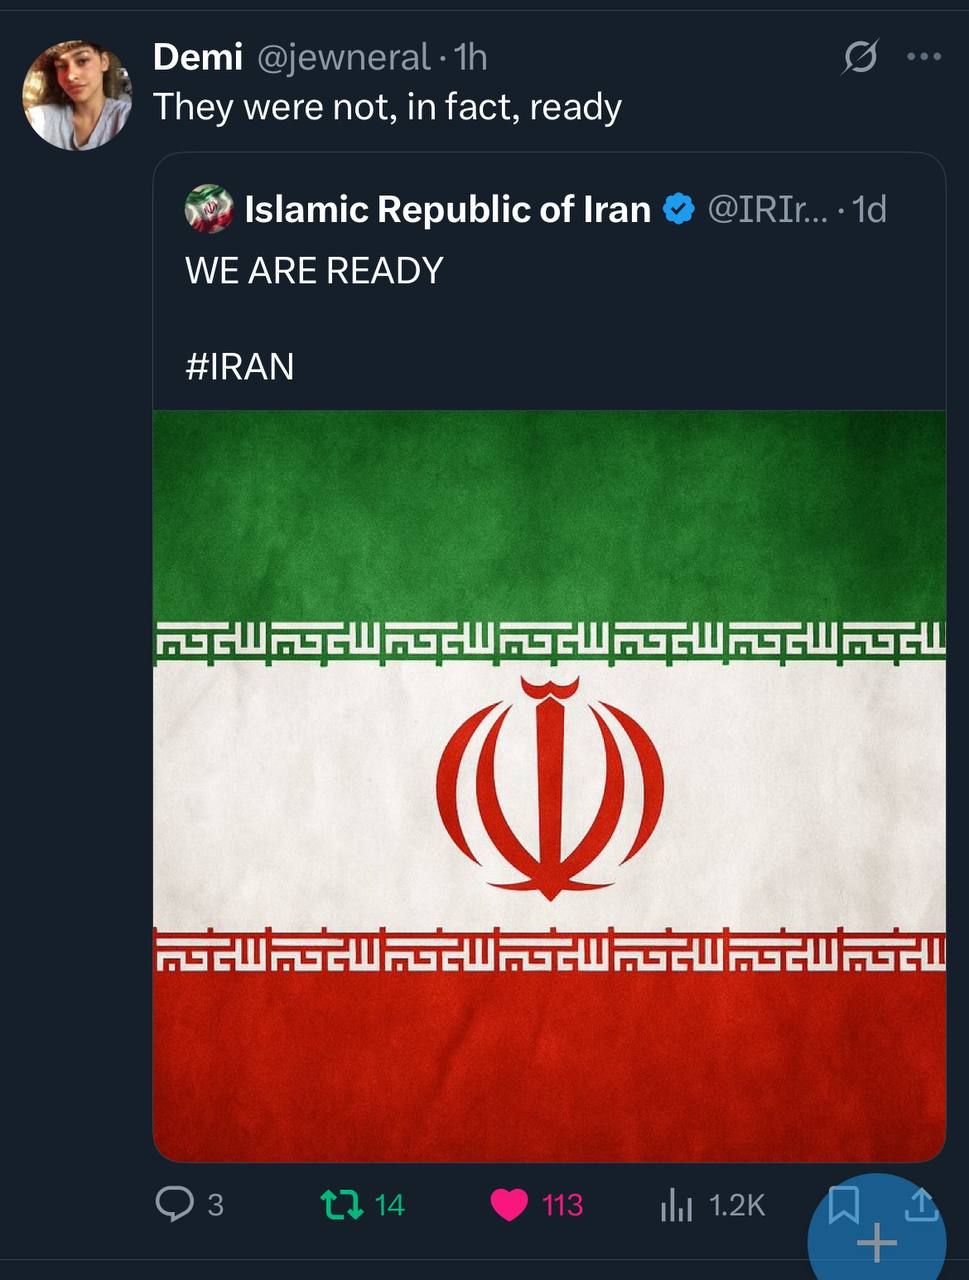Image resolution: width=969 pixels, height=1280 pixels.
Task: Tap the share icon on the post
Action: click(920, 1204)
